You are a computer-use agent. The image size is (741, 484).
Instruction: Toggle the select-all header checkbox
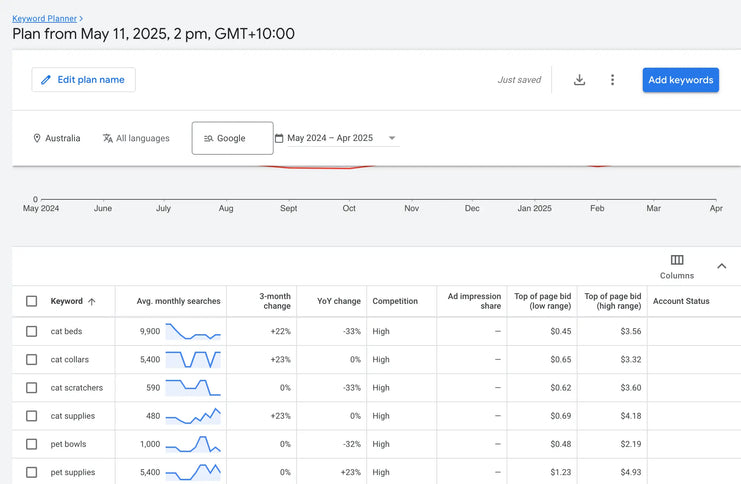click(32, 301)
